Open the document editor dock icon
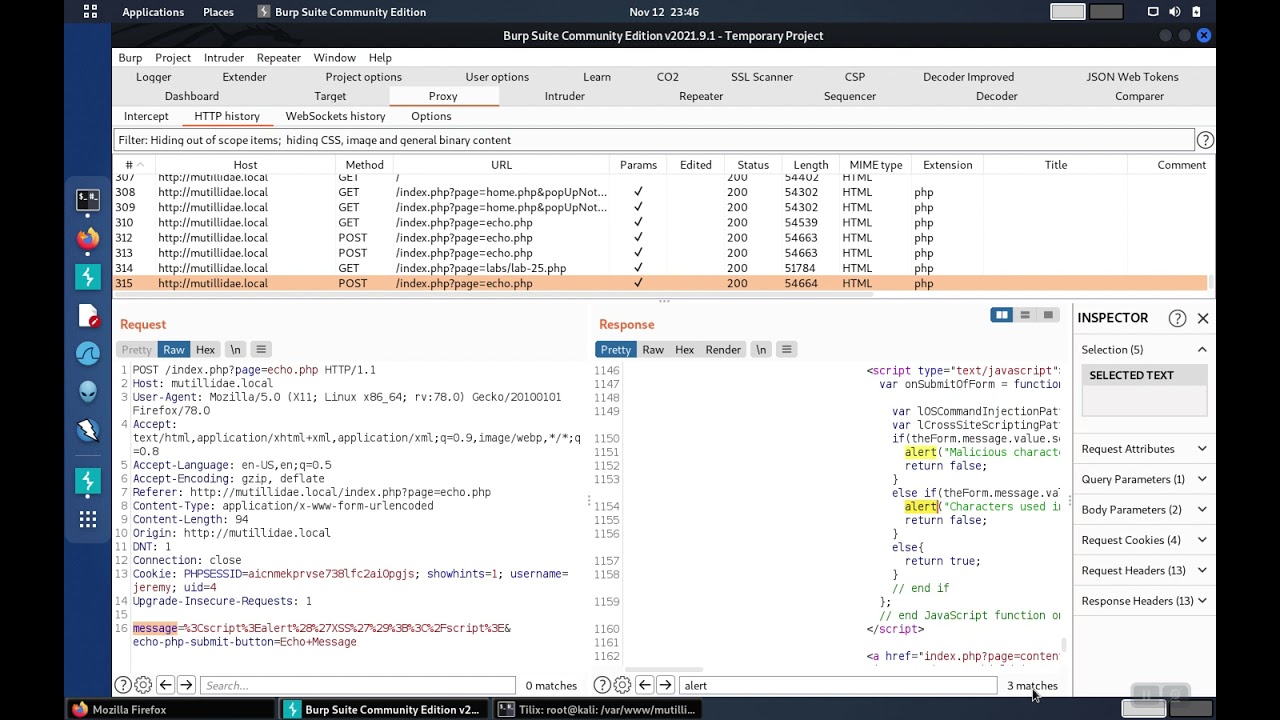 (88, 315)
